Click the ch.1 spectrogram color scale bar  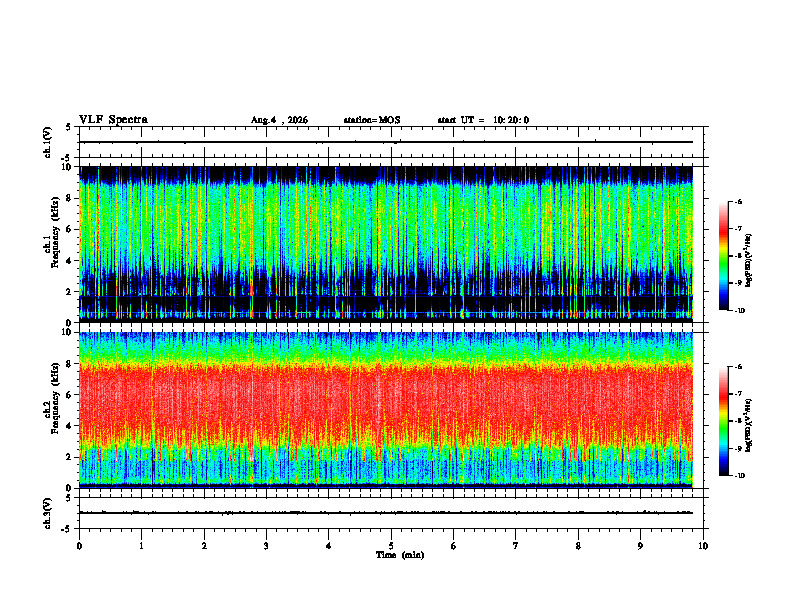[723, 256]
